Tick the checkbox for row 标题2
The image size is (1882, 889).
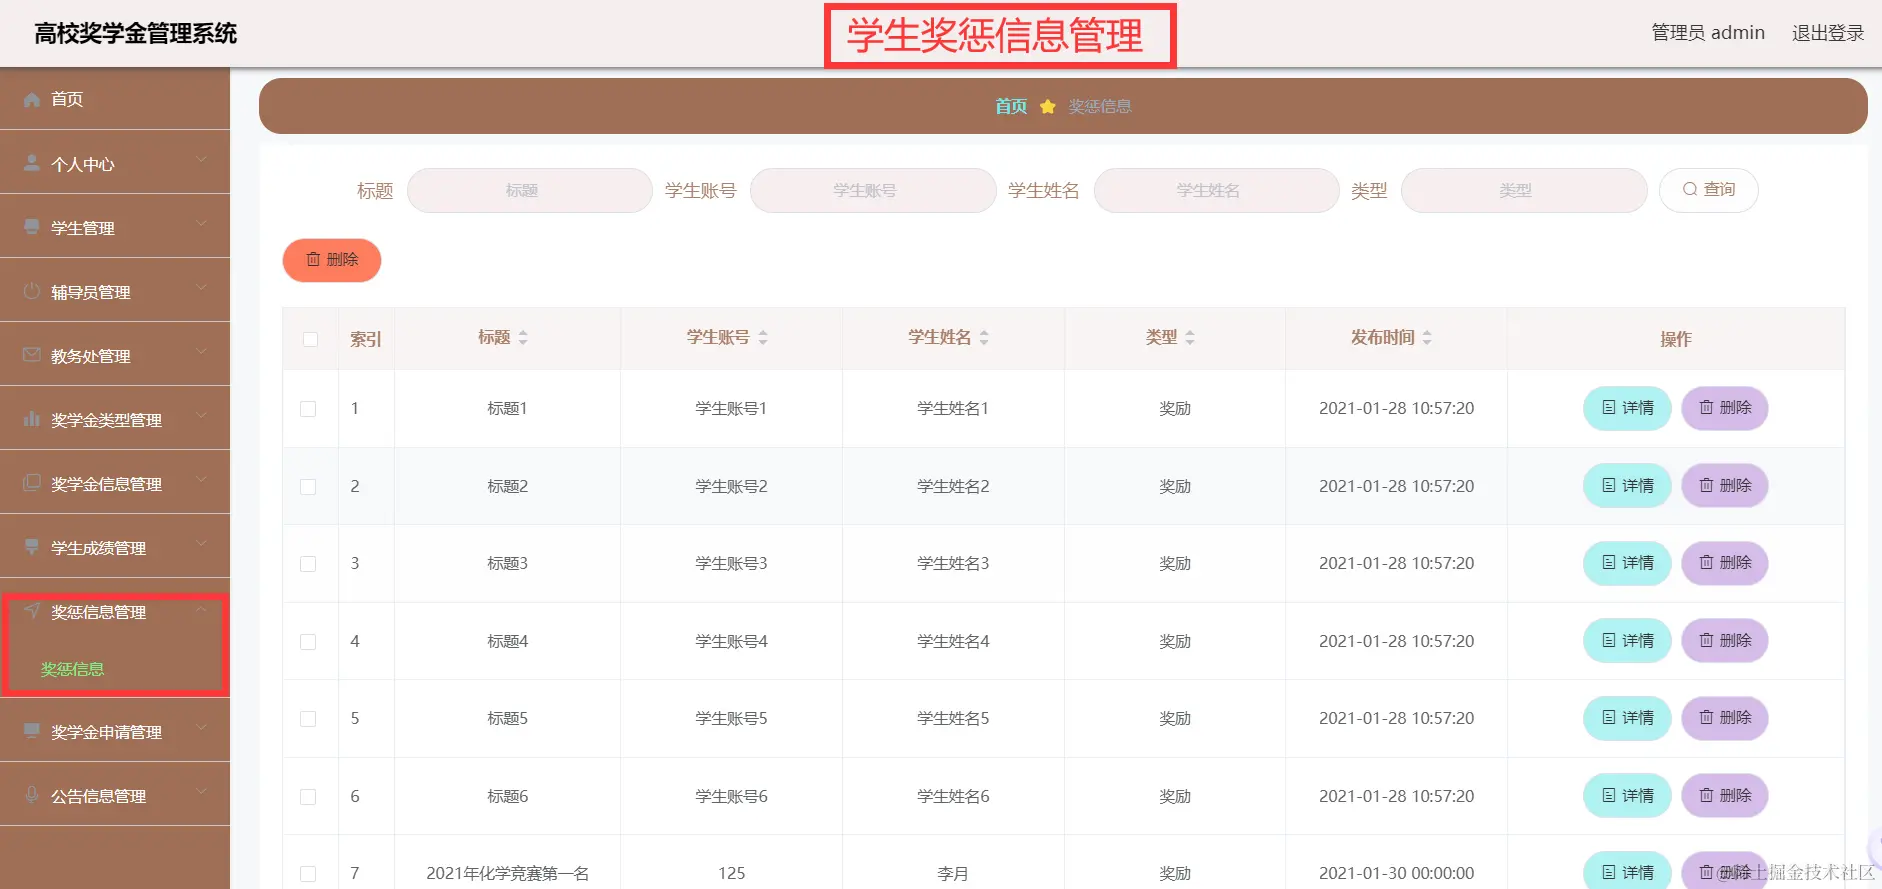(x=308, y=487)
